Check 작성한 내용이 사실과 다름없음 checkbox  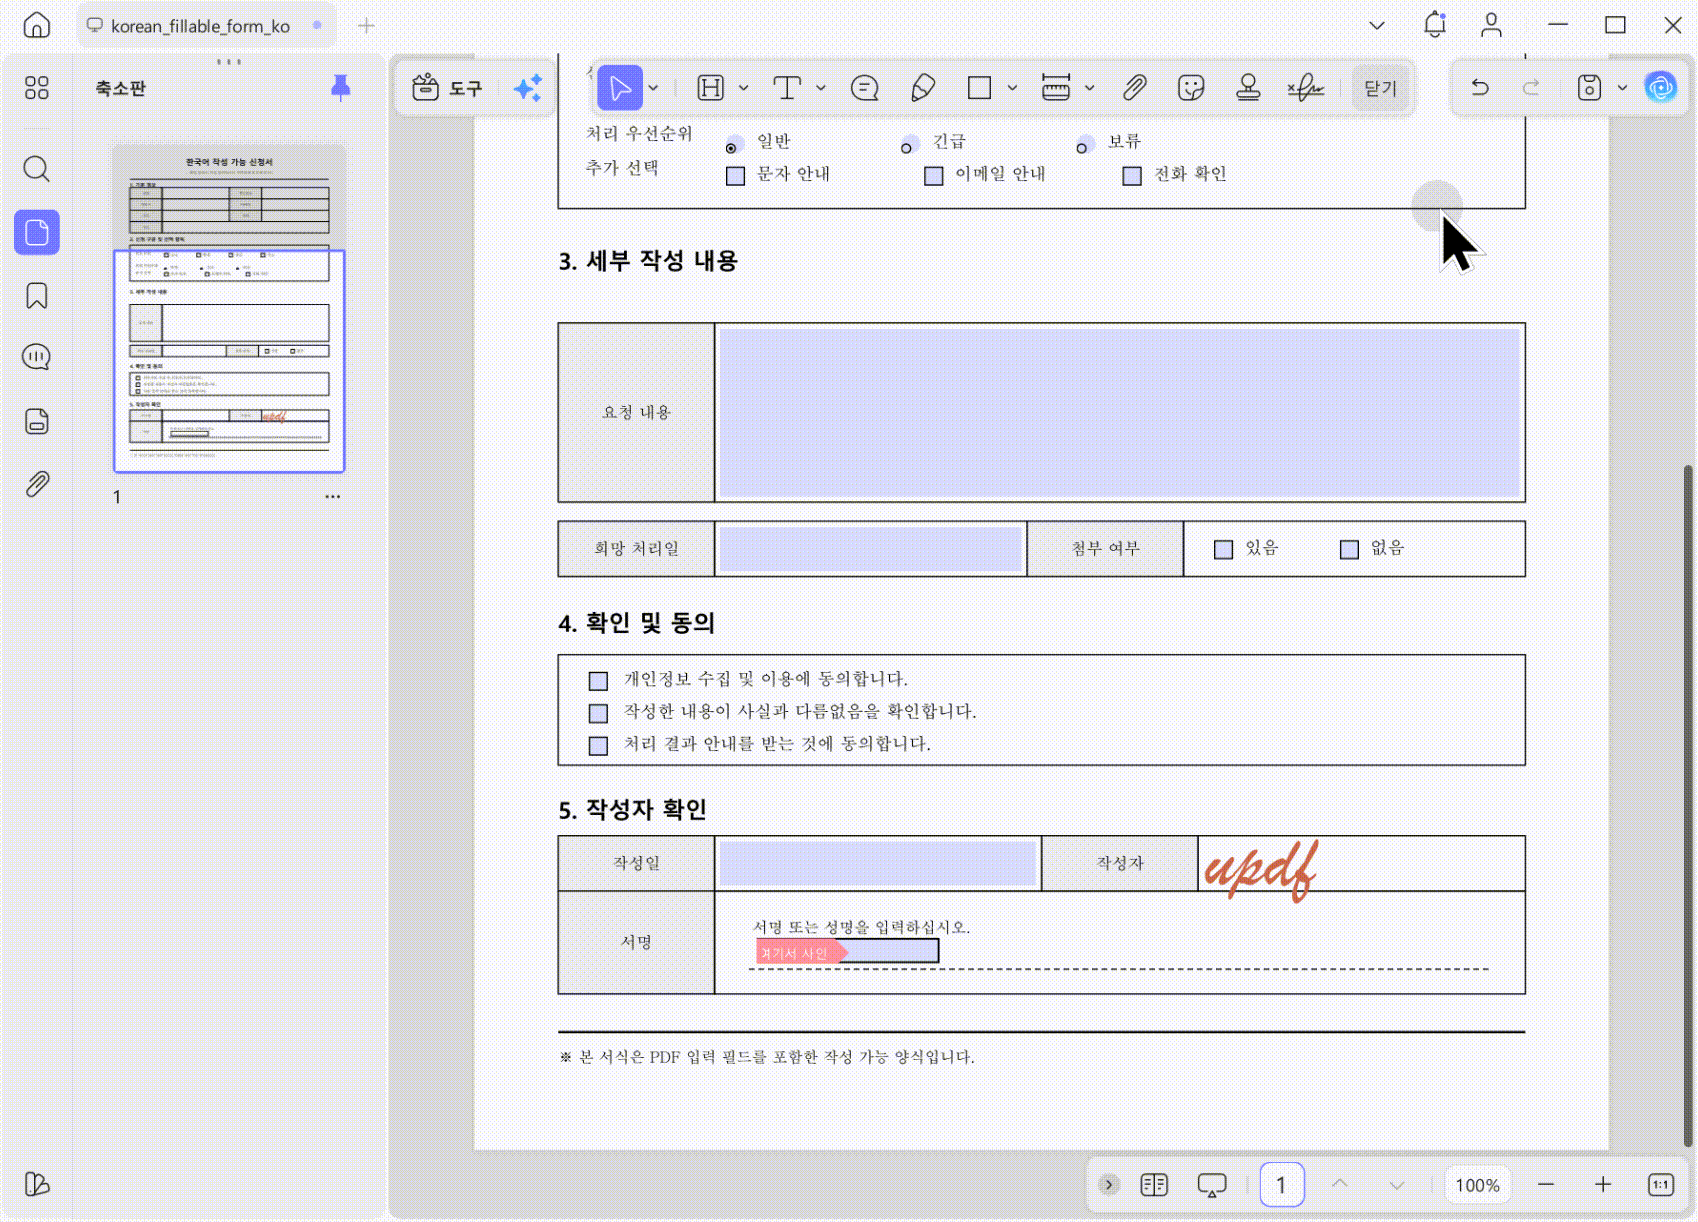(x=598, y=713)
